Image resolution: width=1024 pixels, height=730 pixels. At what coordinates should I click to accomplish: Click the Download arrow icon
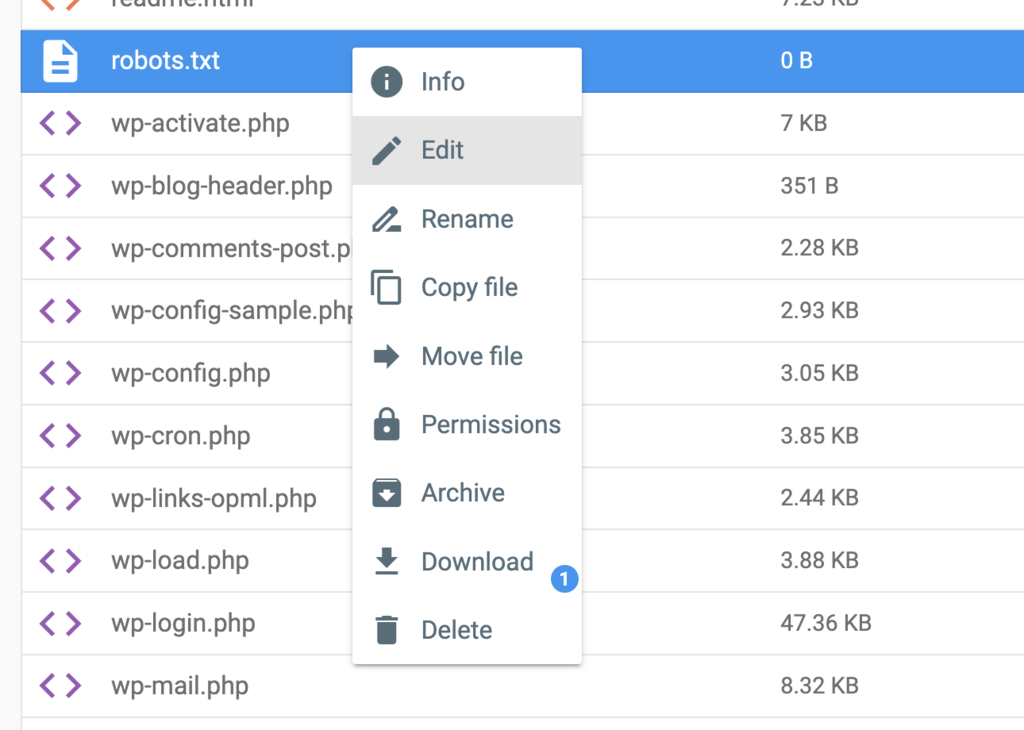tap(387, 561)
